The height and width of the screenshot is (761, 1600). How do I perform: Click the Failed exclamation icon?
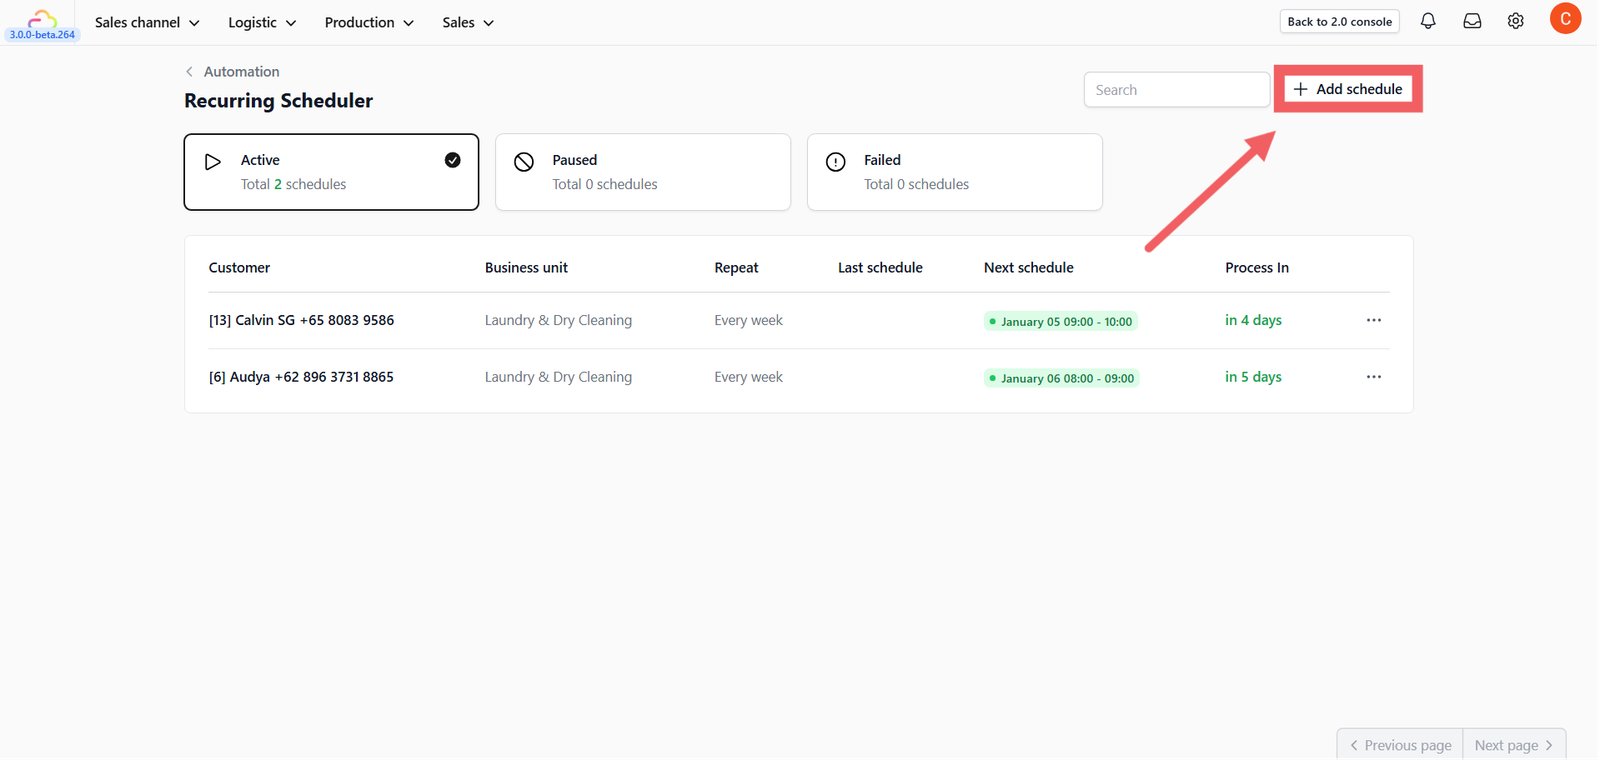(836, 162)
